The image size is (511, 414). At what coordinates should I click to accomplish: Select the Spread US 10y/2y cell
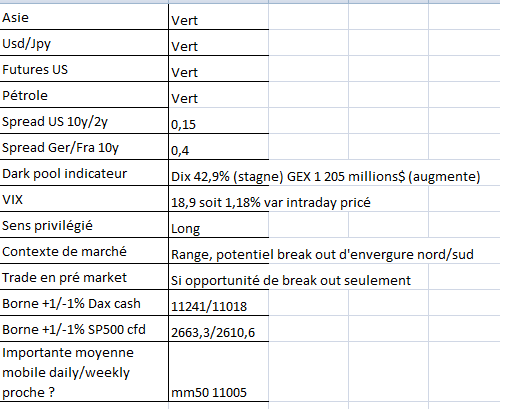click(x=84, y=121)
